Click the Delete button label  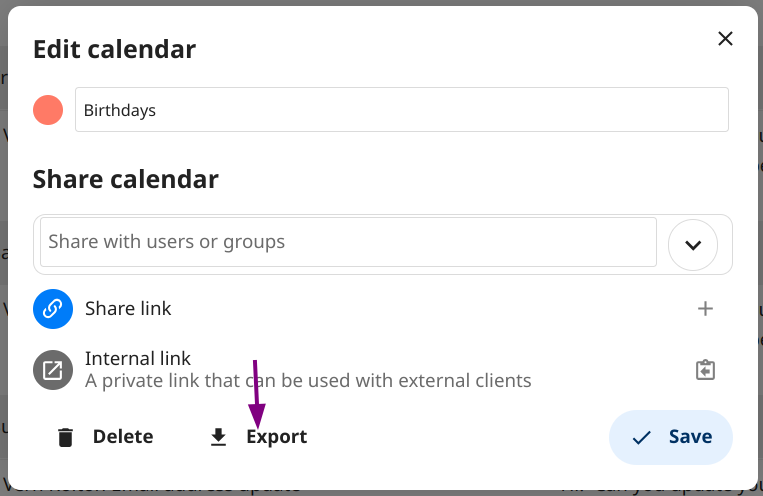[123, 437]
